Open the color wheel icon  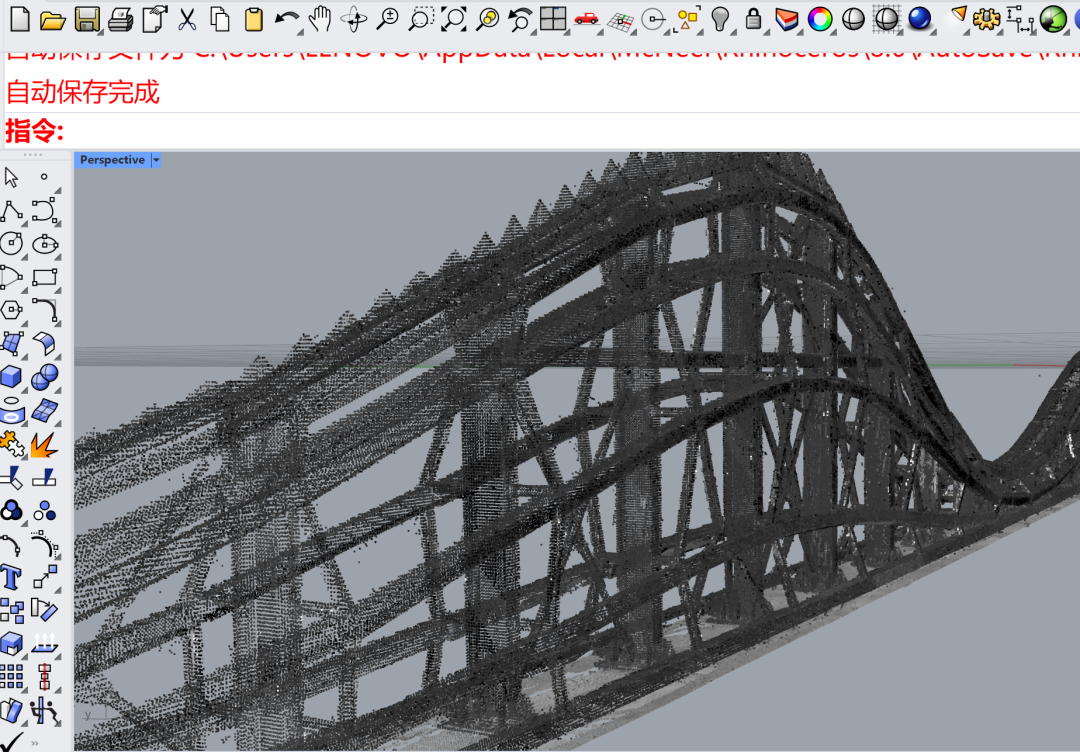coord(820,19)
